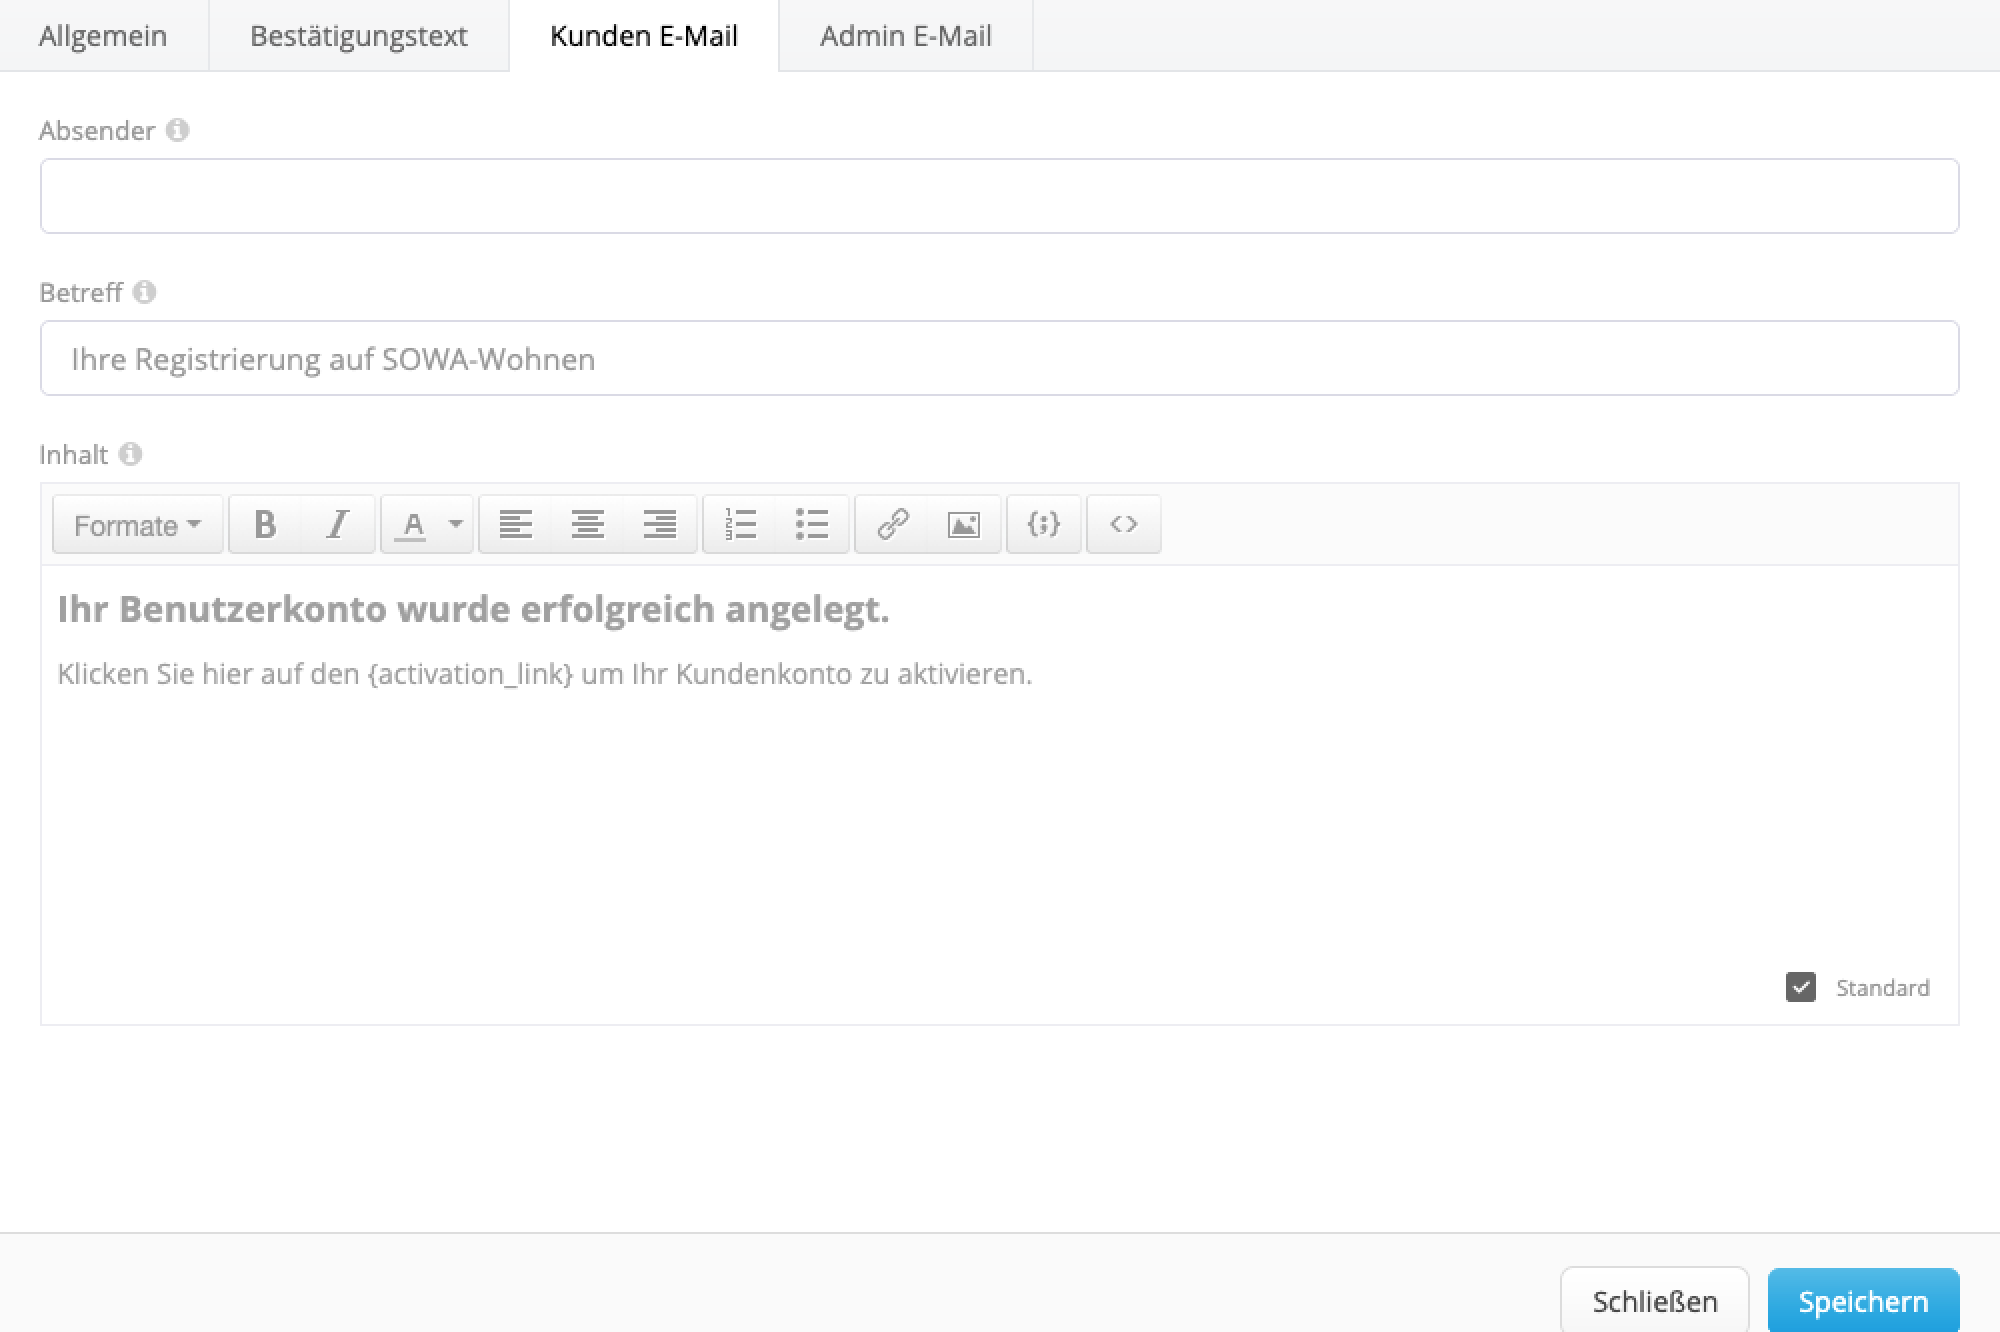The image size is (2000, 1332).
Task: Apply bold formatting in the editor
Action: coord(263,524)
